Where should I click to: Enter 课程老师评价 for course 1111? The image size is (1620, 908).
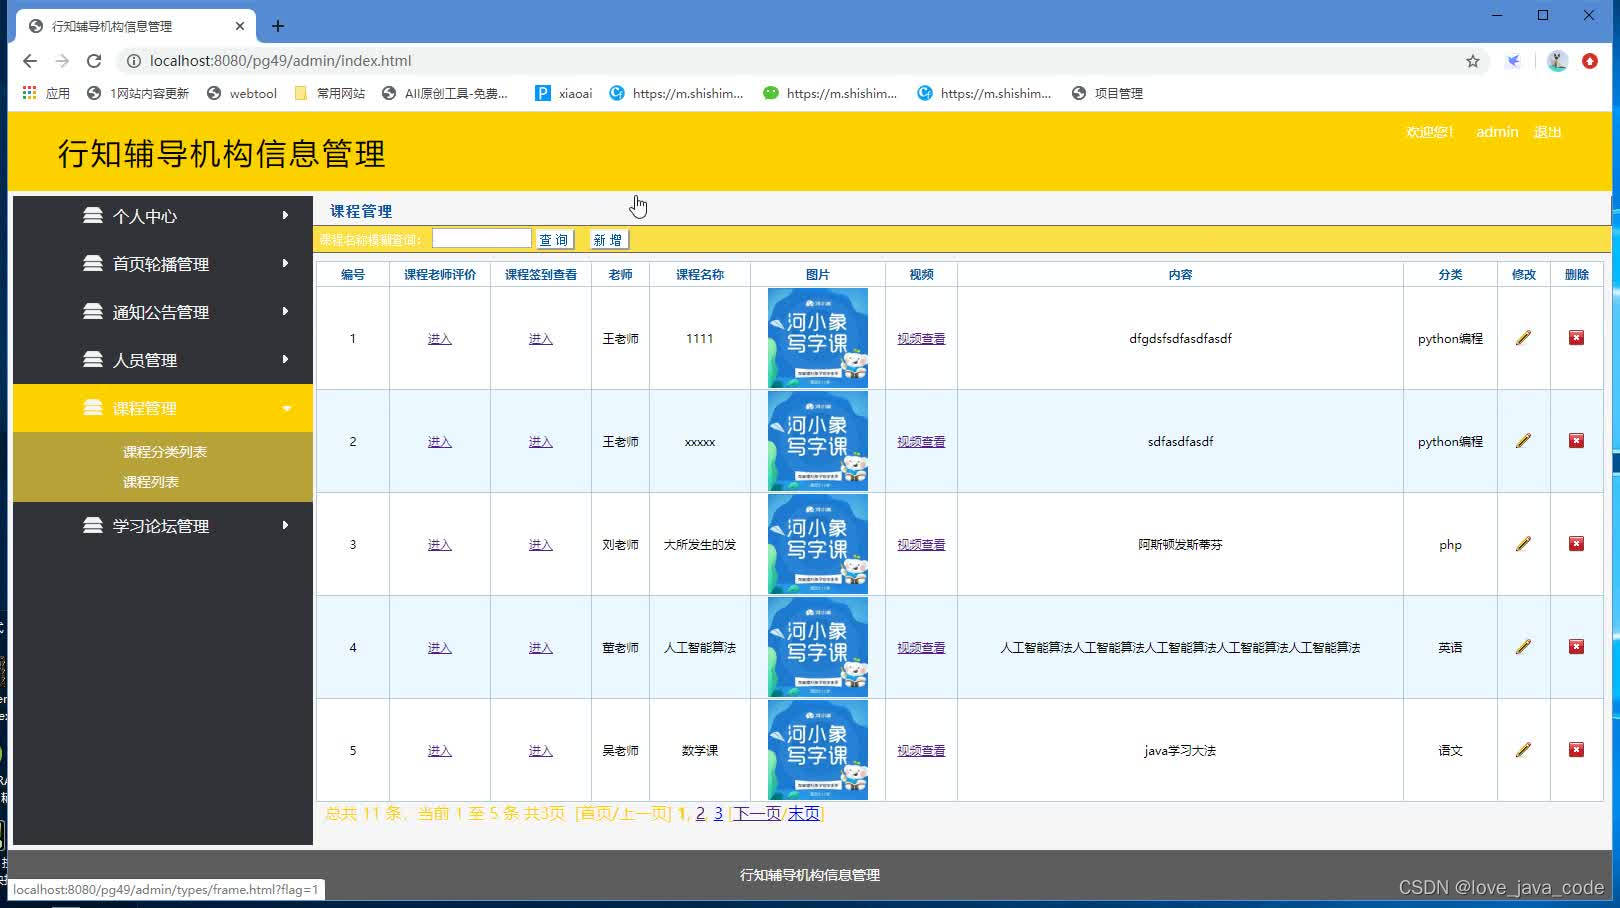pos(440,339)
